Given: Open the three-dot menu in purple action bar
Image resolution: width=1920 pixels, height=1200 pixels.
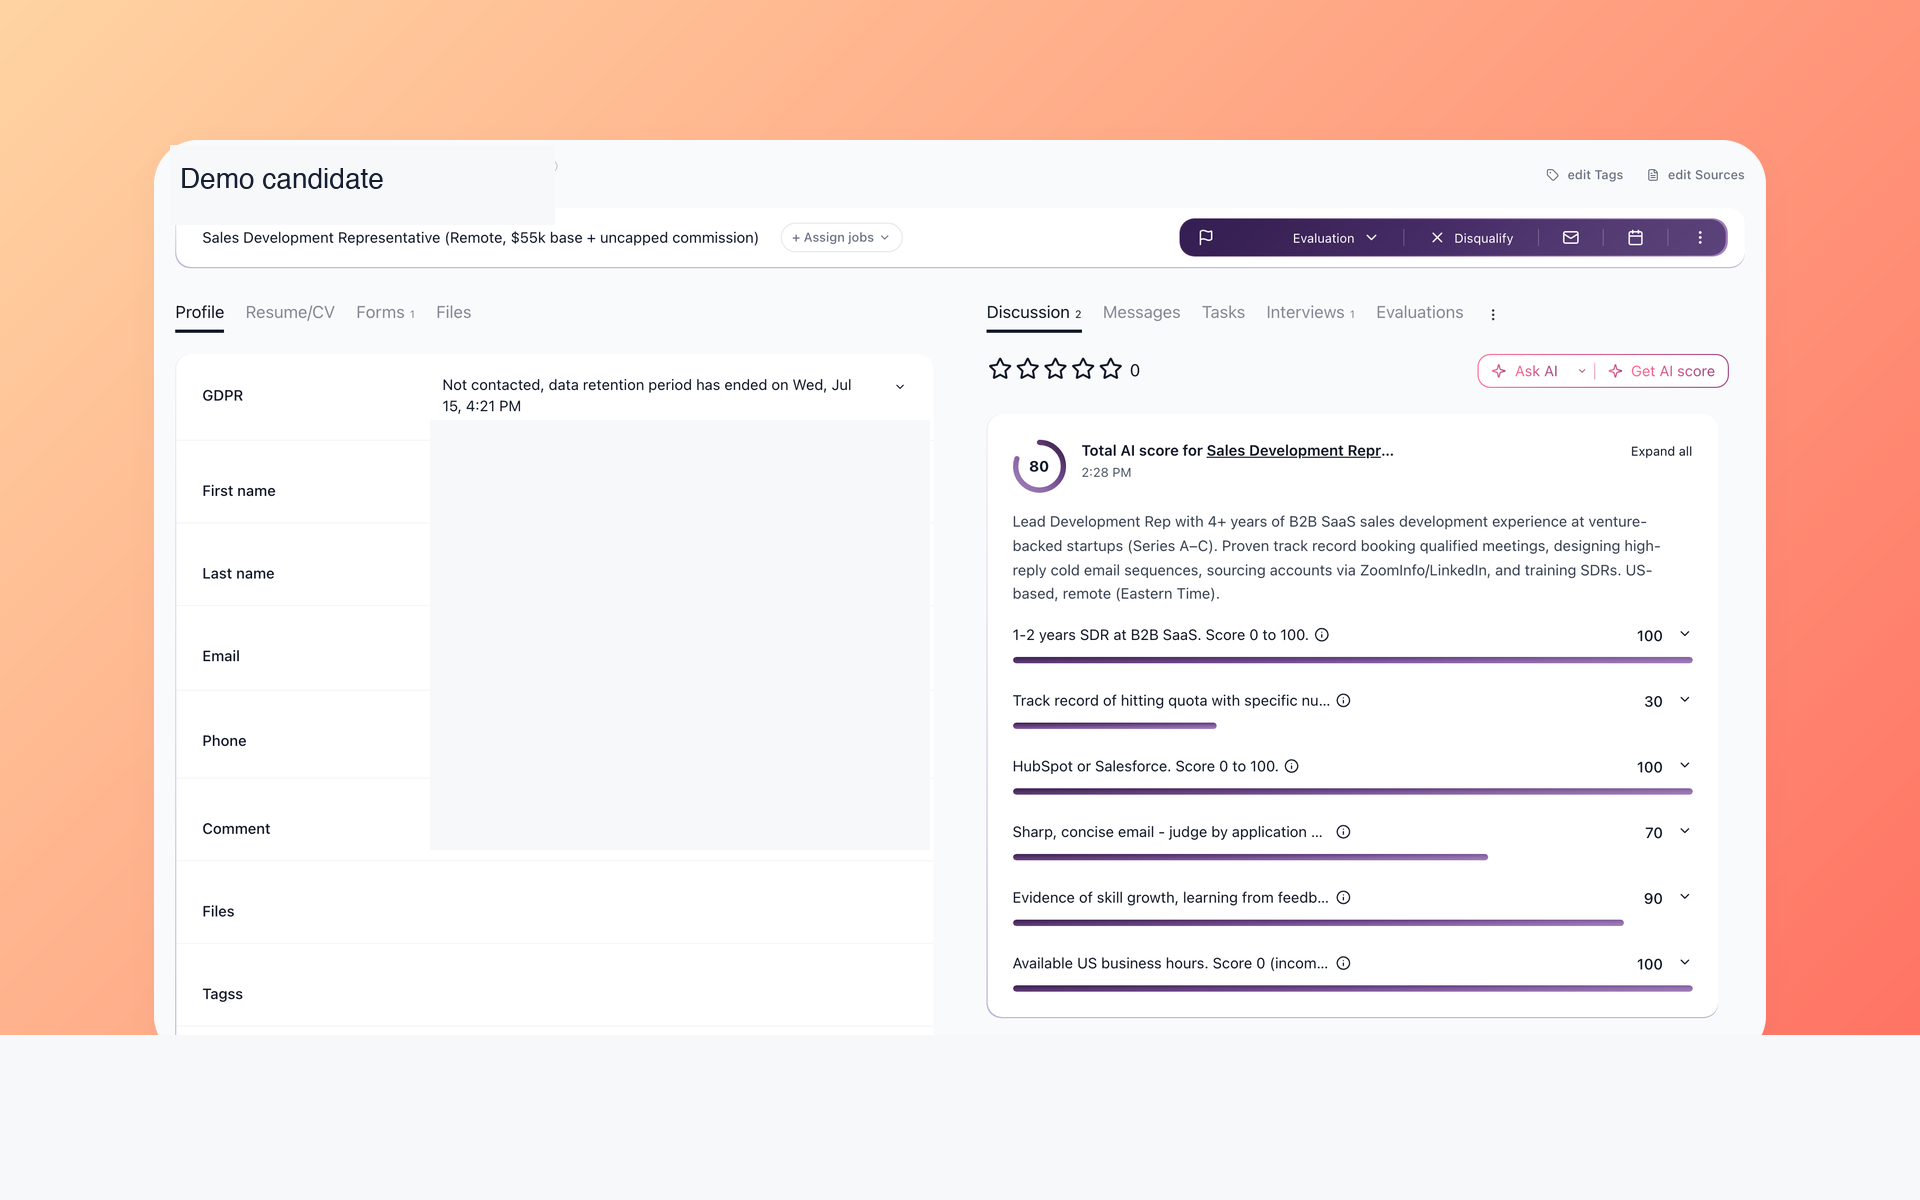Looking at the screenshot, I should point(1700,238).
